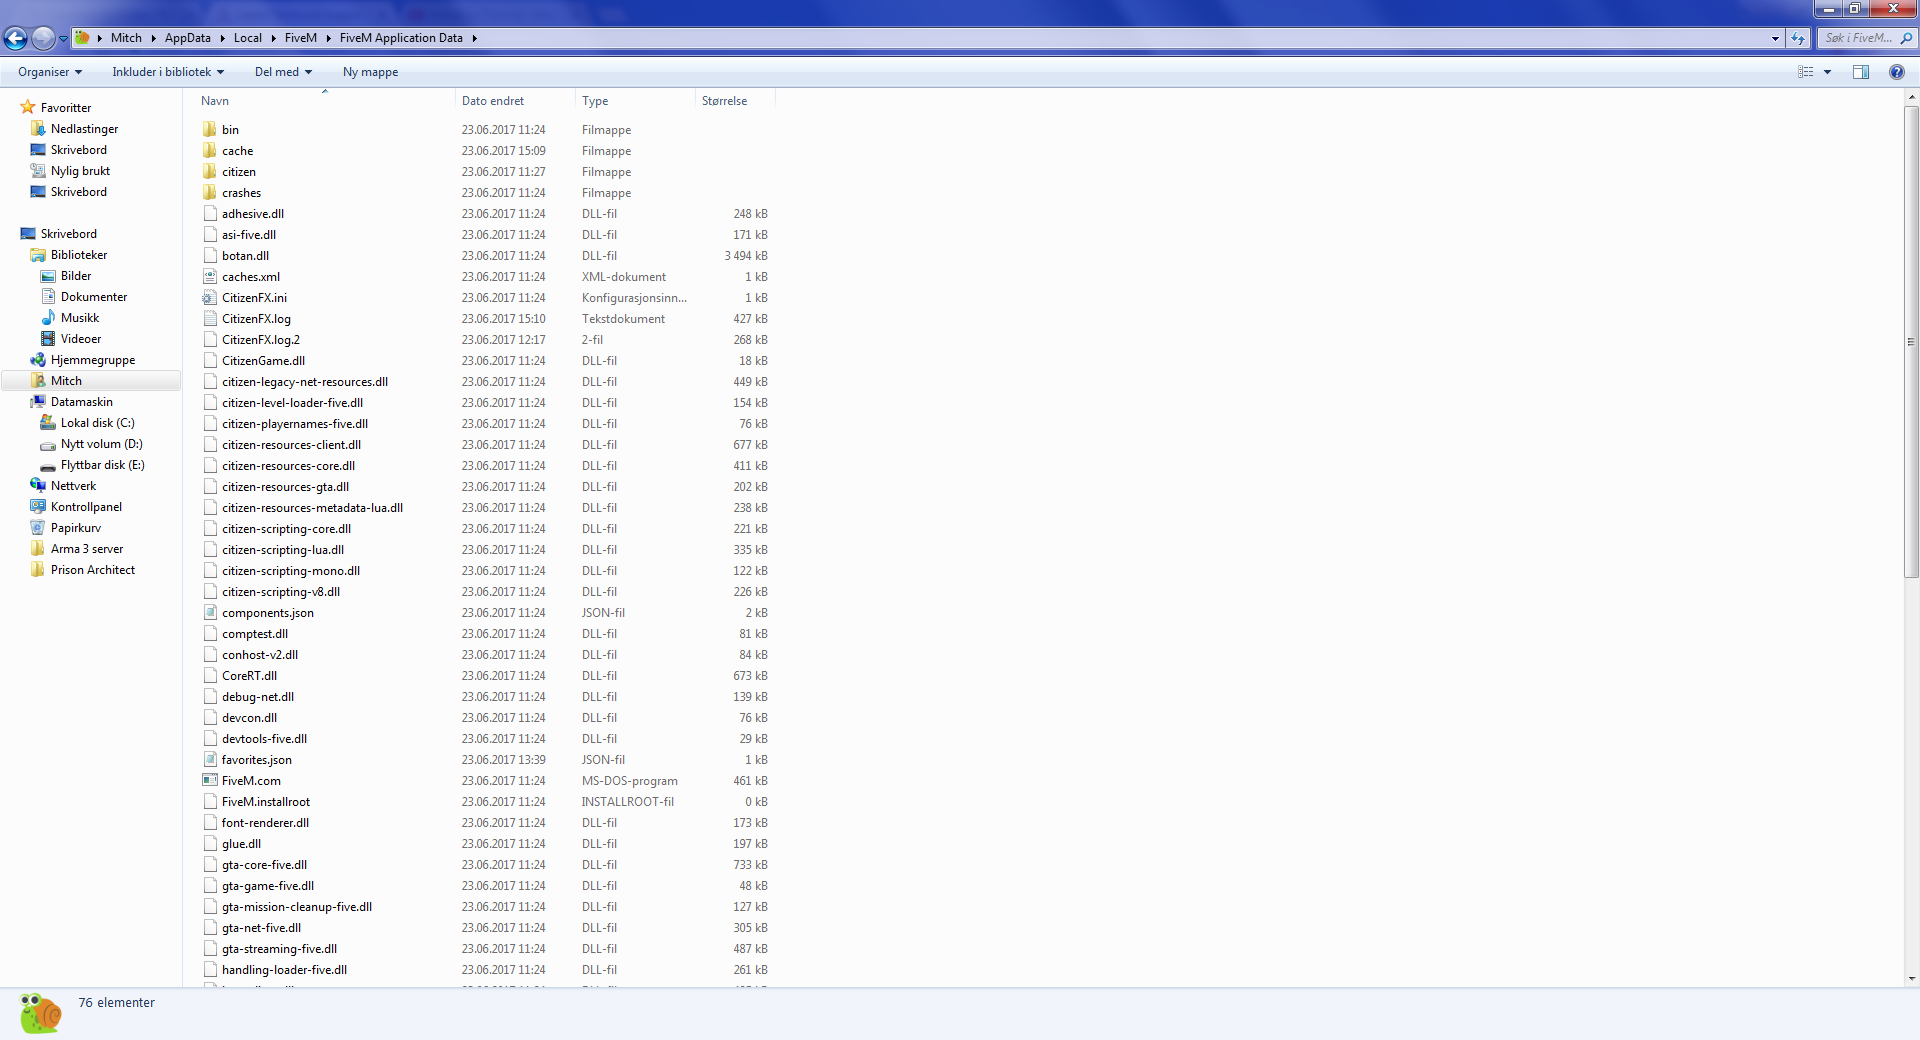Click the Nedlastinger folder icon in sidebar
1920x1040 pixels.
[38, 128]
